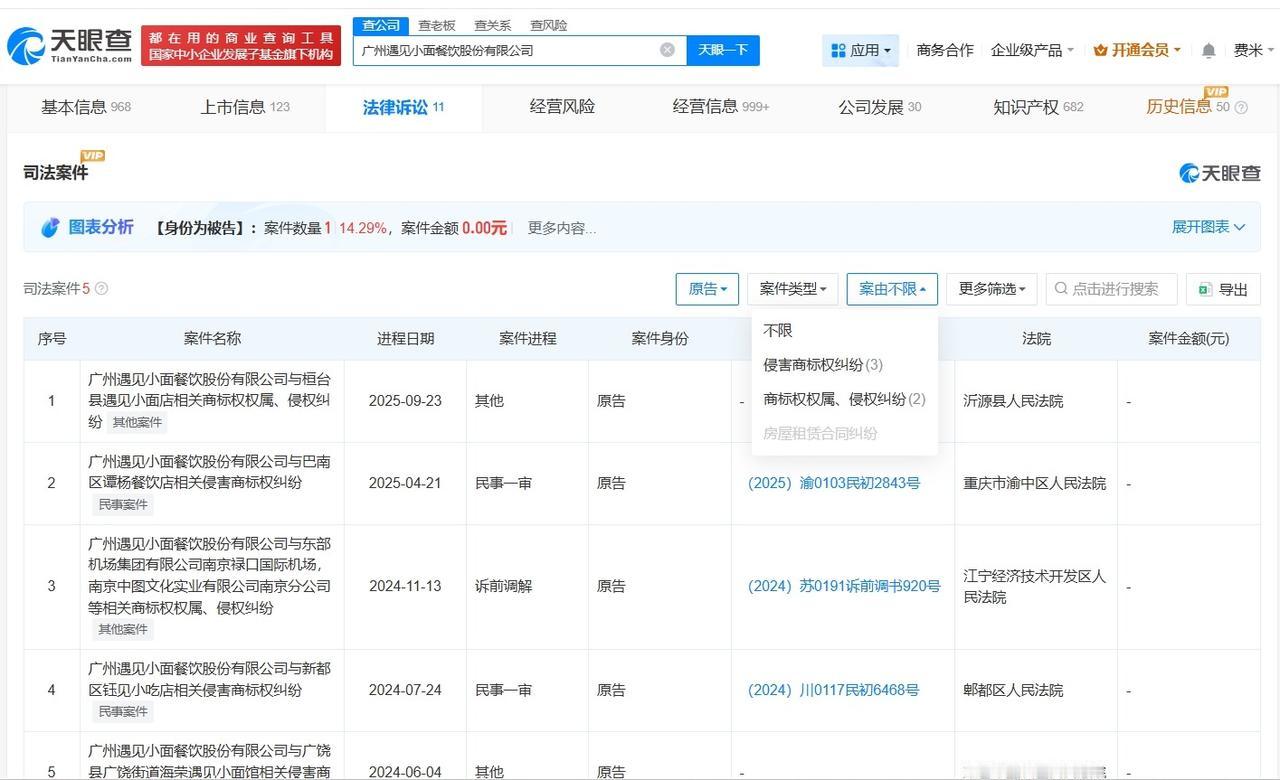Click the 导出 export button
Image resolution: width=1280 pixels, height=780 pixels.
(1223, 289)
